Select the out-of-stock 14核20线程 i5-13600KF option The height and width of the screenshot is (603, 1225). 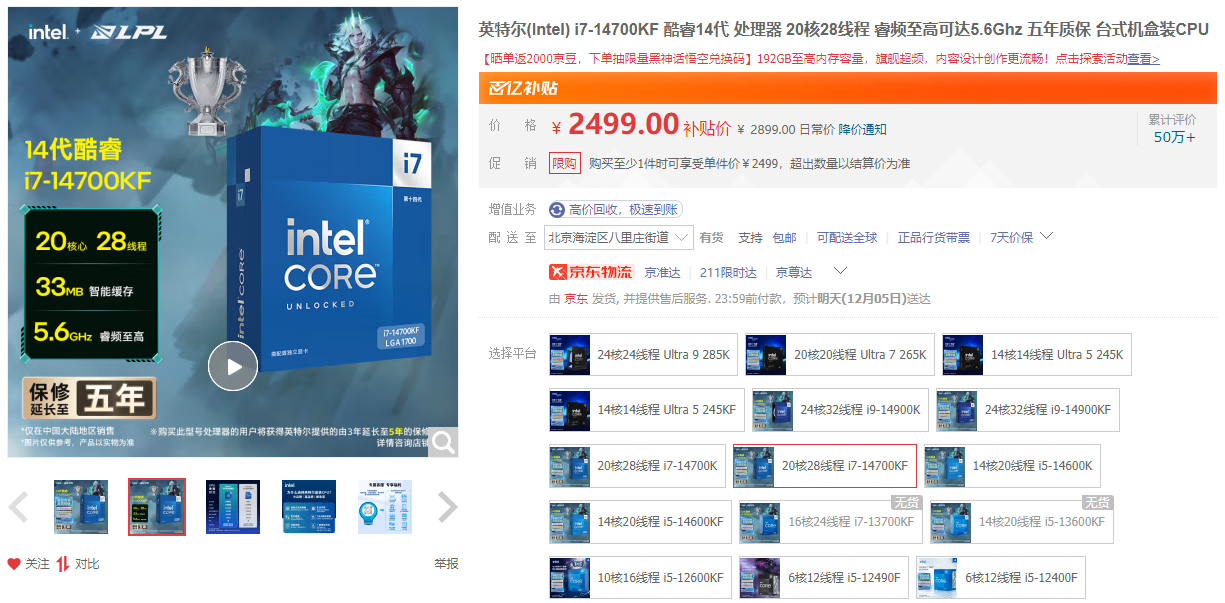1022,522
